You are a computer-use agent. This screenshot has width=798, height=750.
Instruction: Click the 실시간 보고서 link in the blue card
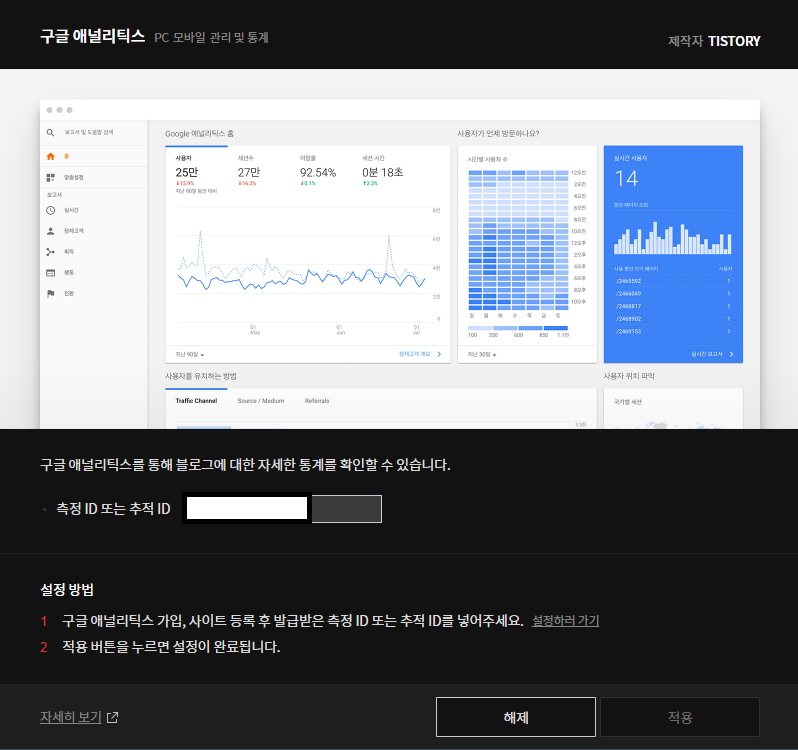tap(706, 354)
